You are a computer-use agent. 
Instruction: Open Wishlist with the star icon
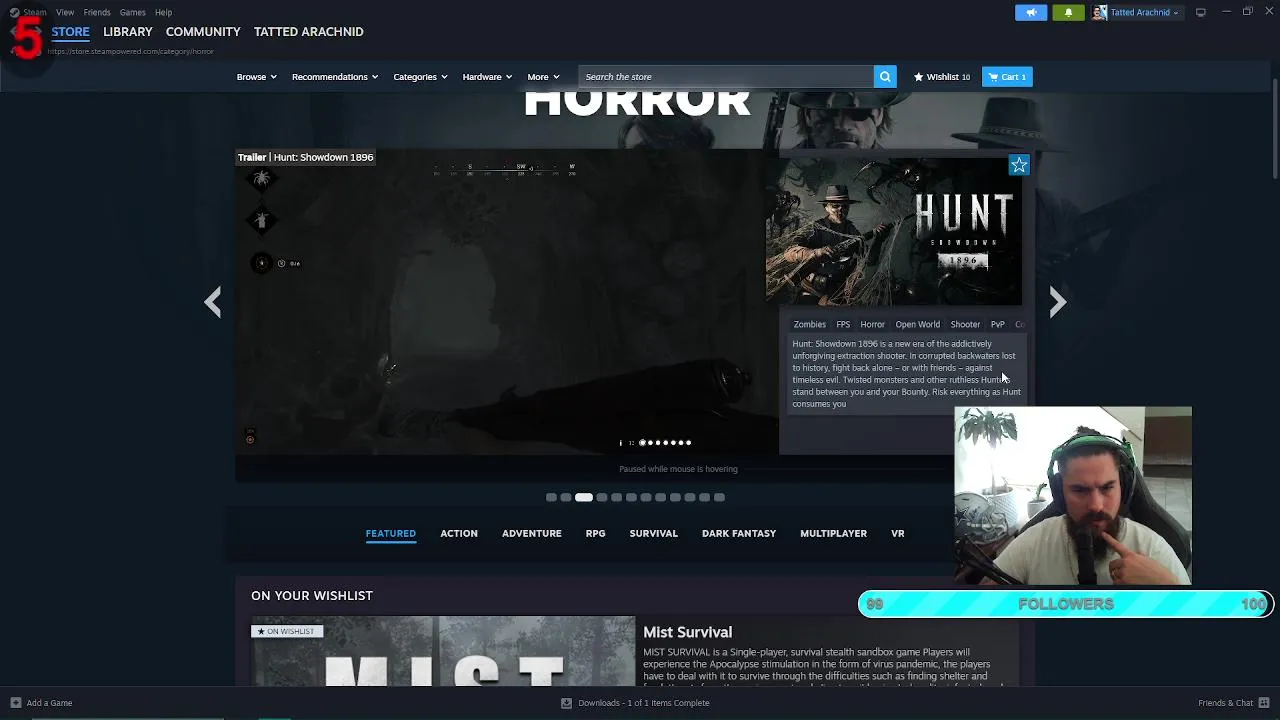click(x=941, y=77)
